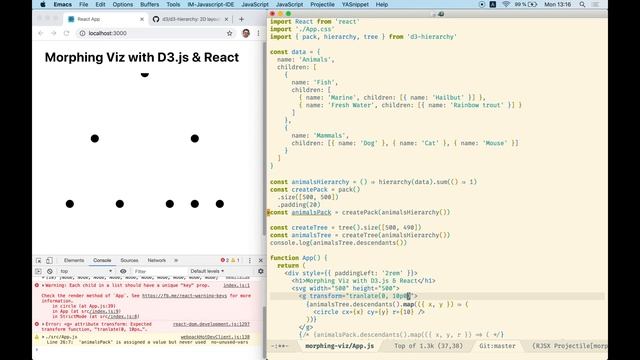Open the Chrome profile avatar
This screenshot has width=640, height=360.
click(x=246, y=33)
